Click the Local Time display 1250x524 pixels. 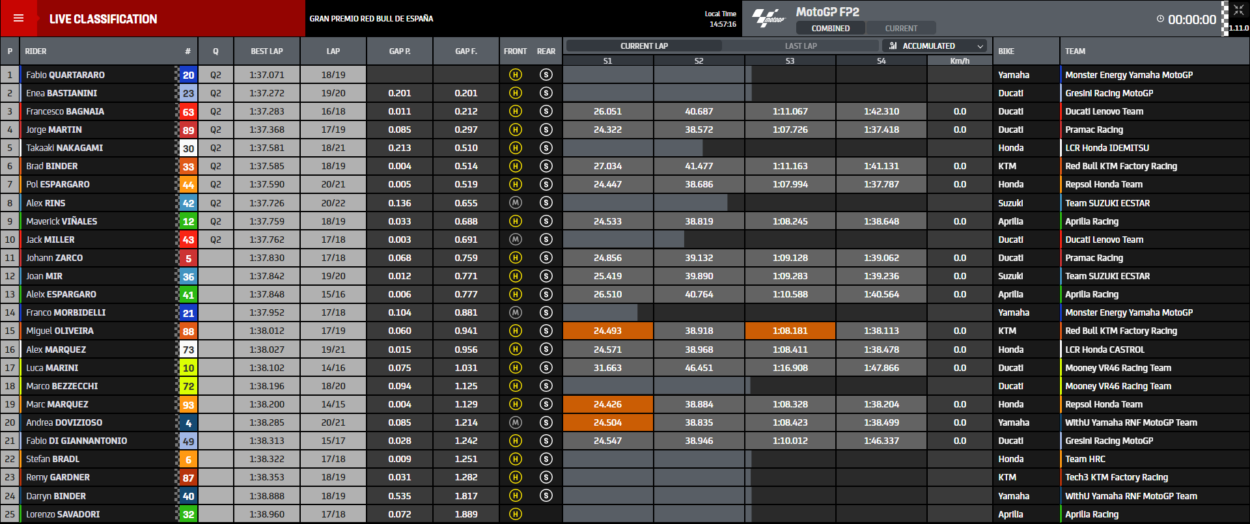tap(720, 19)
